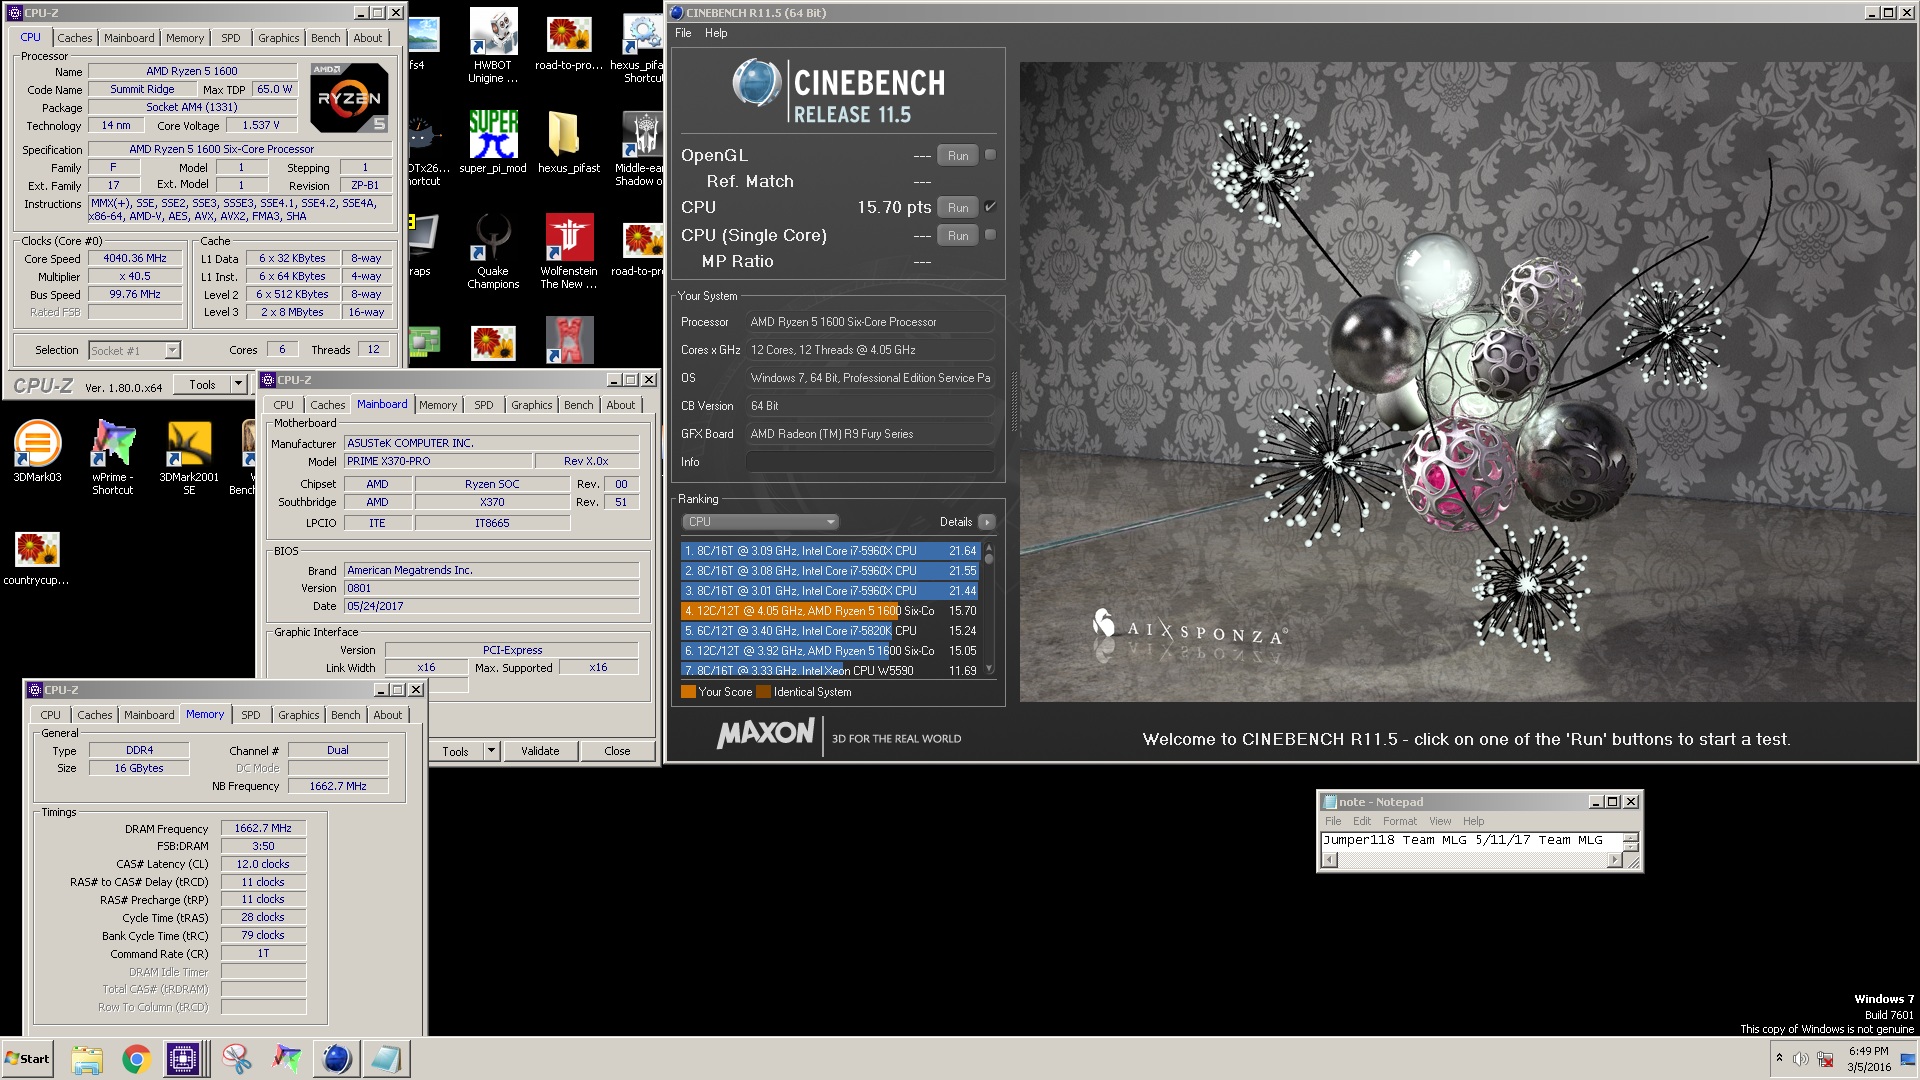1920x1080 pixels.
Task: Open the Bench tab in top CPU-Z
Action: coord(325,38)
